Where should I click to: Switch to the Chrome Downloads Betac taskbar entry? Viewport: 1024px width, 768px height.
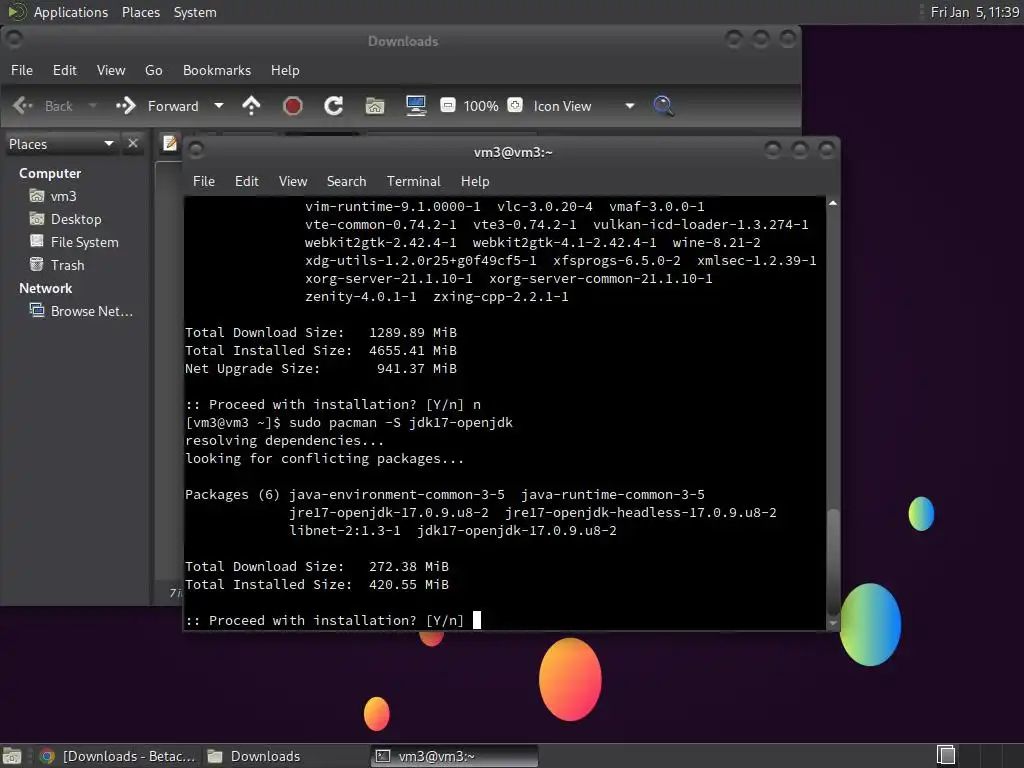(118, 756)
